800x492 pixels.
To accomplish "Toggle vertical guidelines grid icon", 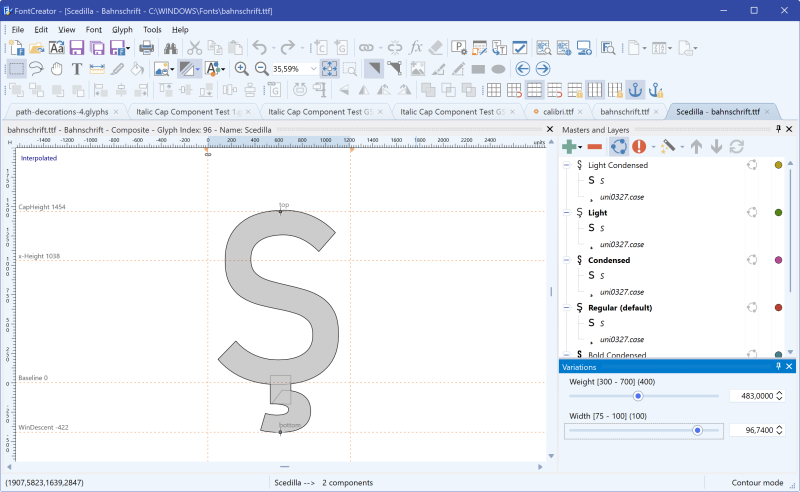I will click(595, 90).
